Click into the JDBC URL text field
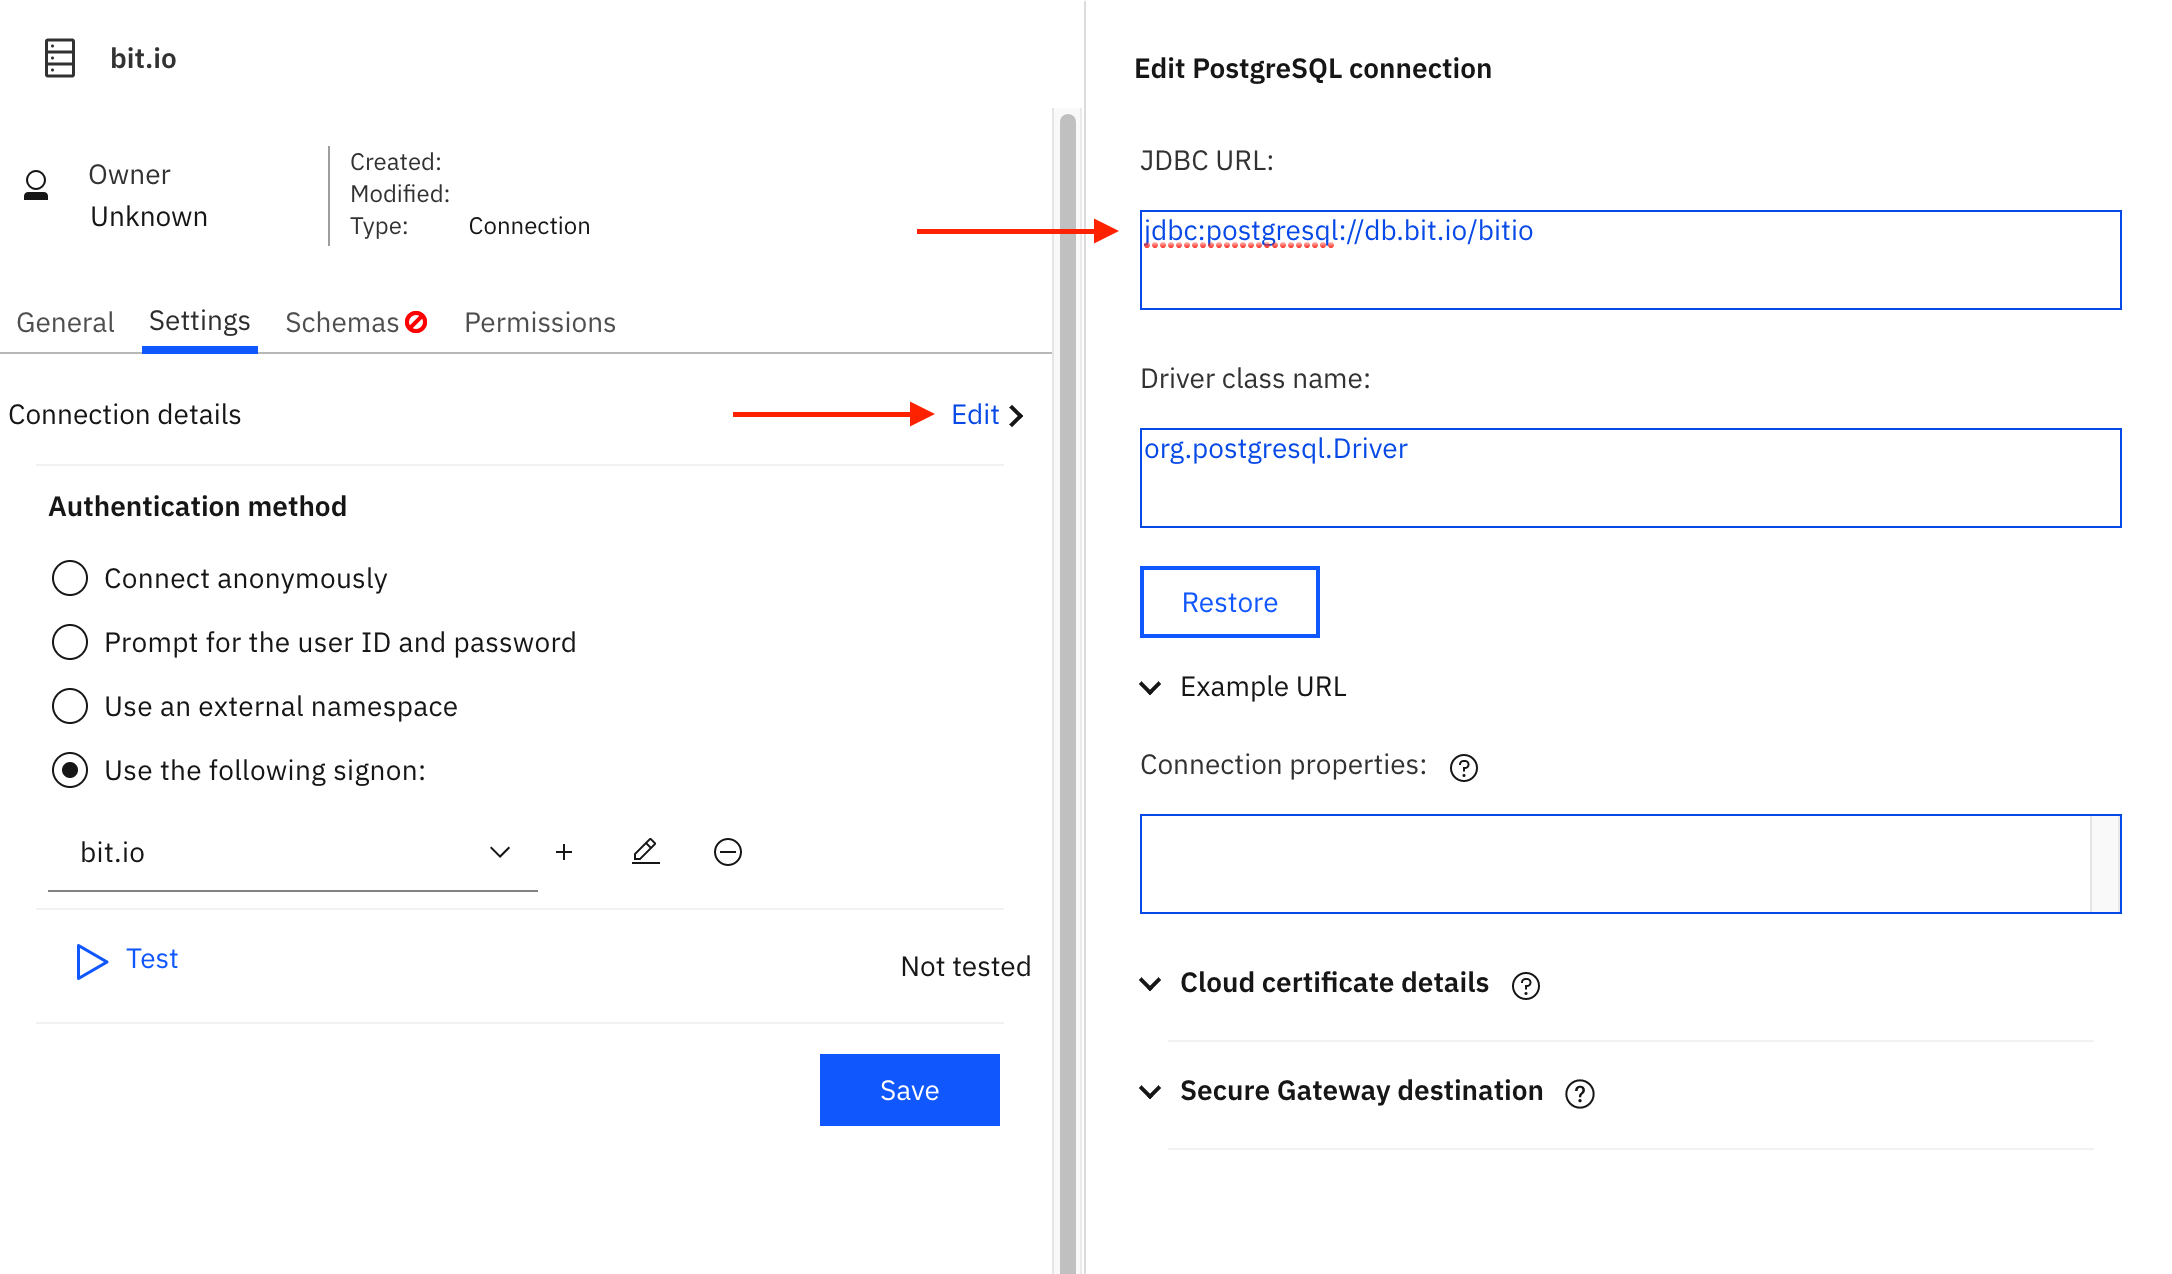Image resolution: width=2172 pixels, height=1274 pixels. tap(1630, 260)
